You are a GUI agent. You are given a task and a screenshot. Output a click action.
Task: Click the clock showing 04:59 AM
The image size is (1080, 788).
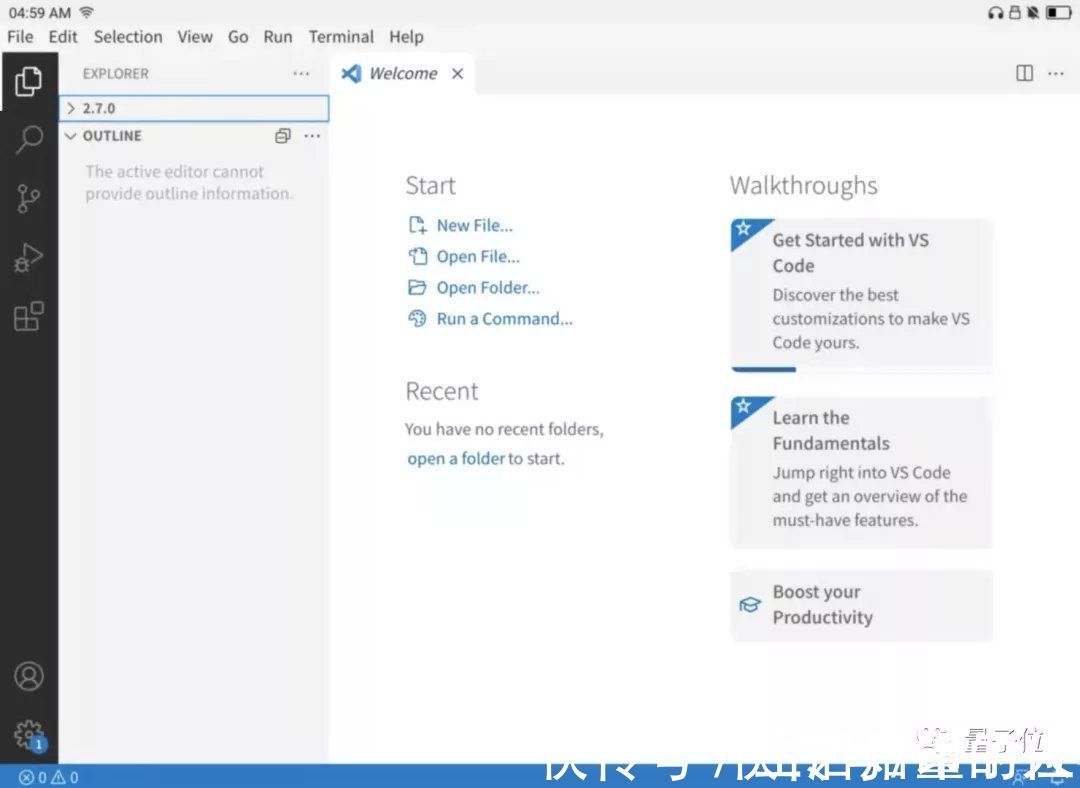[39, 12]
